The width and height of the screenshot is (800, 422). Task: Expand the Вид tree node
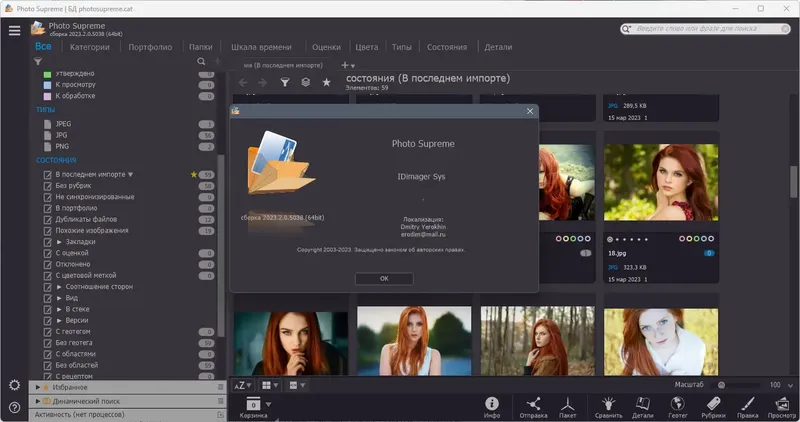59,298
